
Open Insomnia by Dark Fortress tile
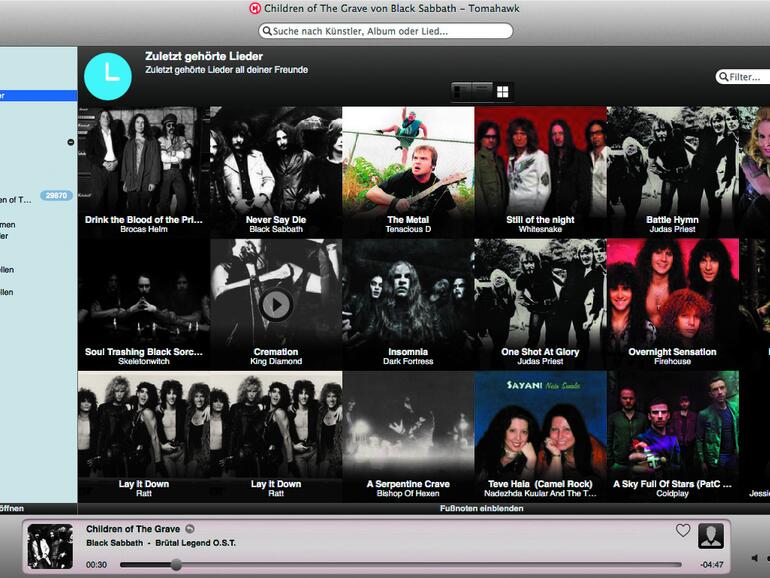click(408, 304)
